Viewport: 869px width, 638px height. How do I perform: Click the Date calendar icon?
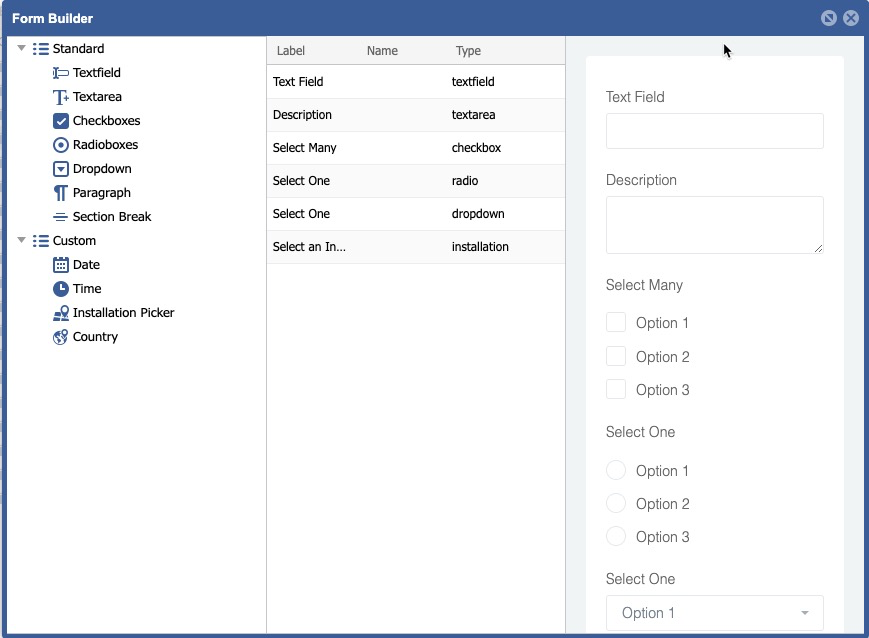point(61,265)
